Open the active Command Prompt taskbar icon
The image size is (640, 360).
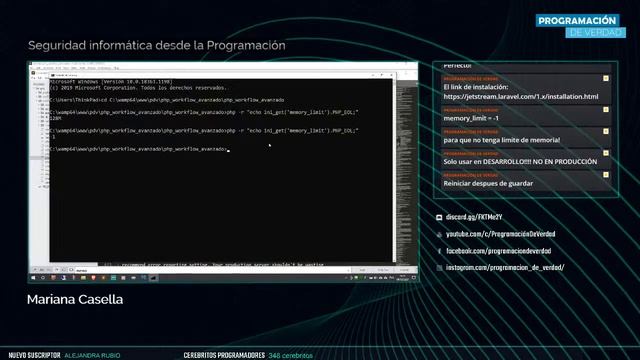click(x=153, y=278)
